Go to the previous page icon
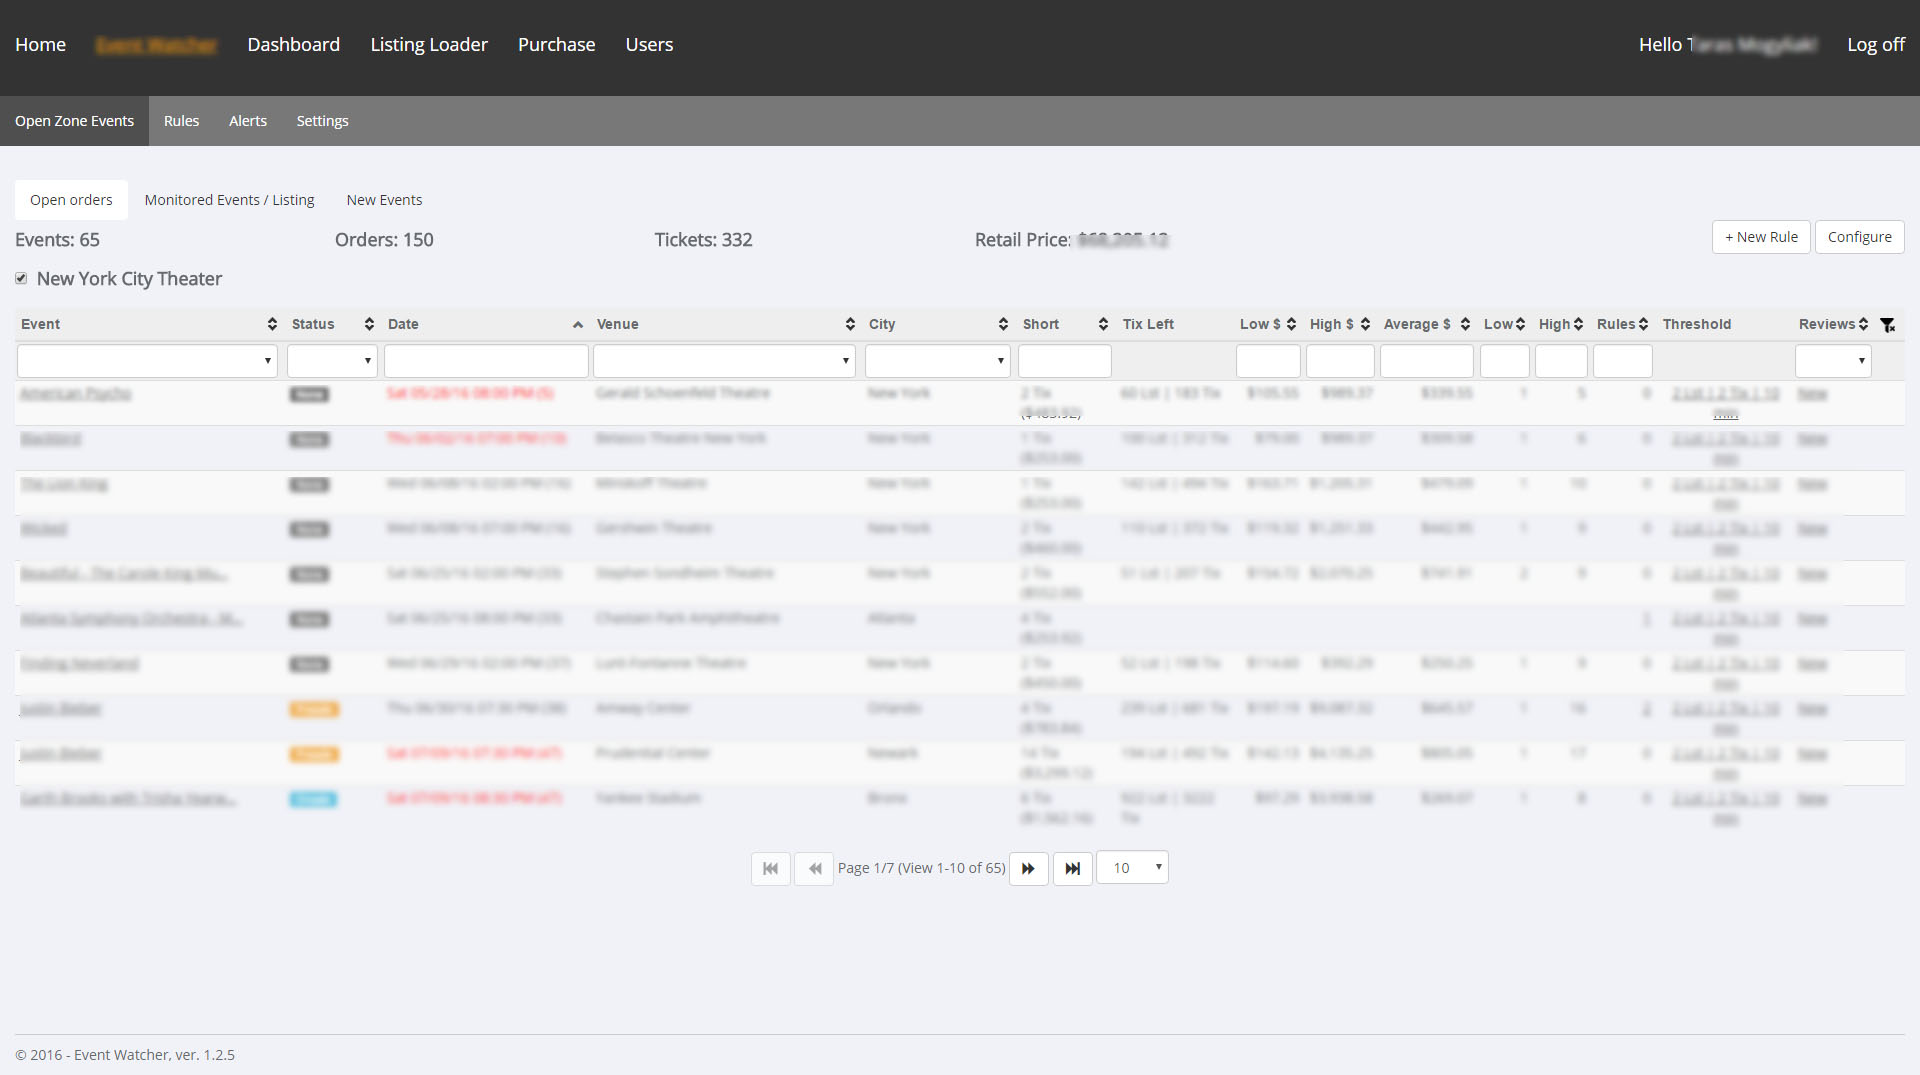Image resolution: width=1920 pixels, height=1075 pixels. [x=814, y=868]
